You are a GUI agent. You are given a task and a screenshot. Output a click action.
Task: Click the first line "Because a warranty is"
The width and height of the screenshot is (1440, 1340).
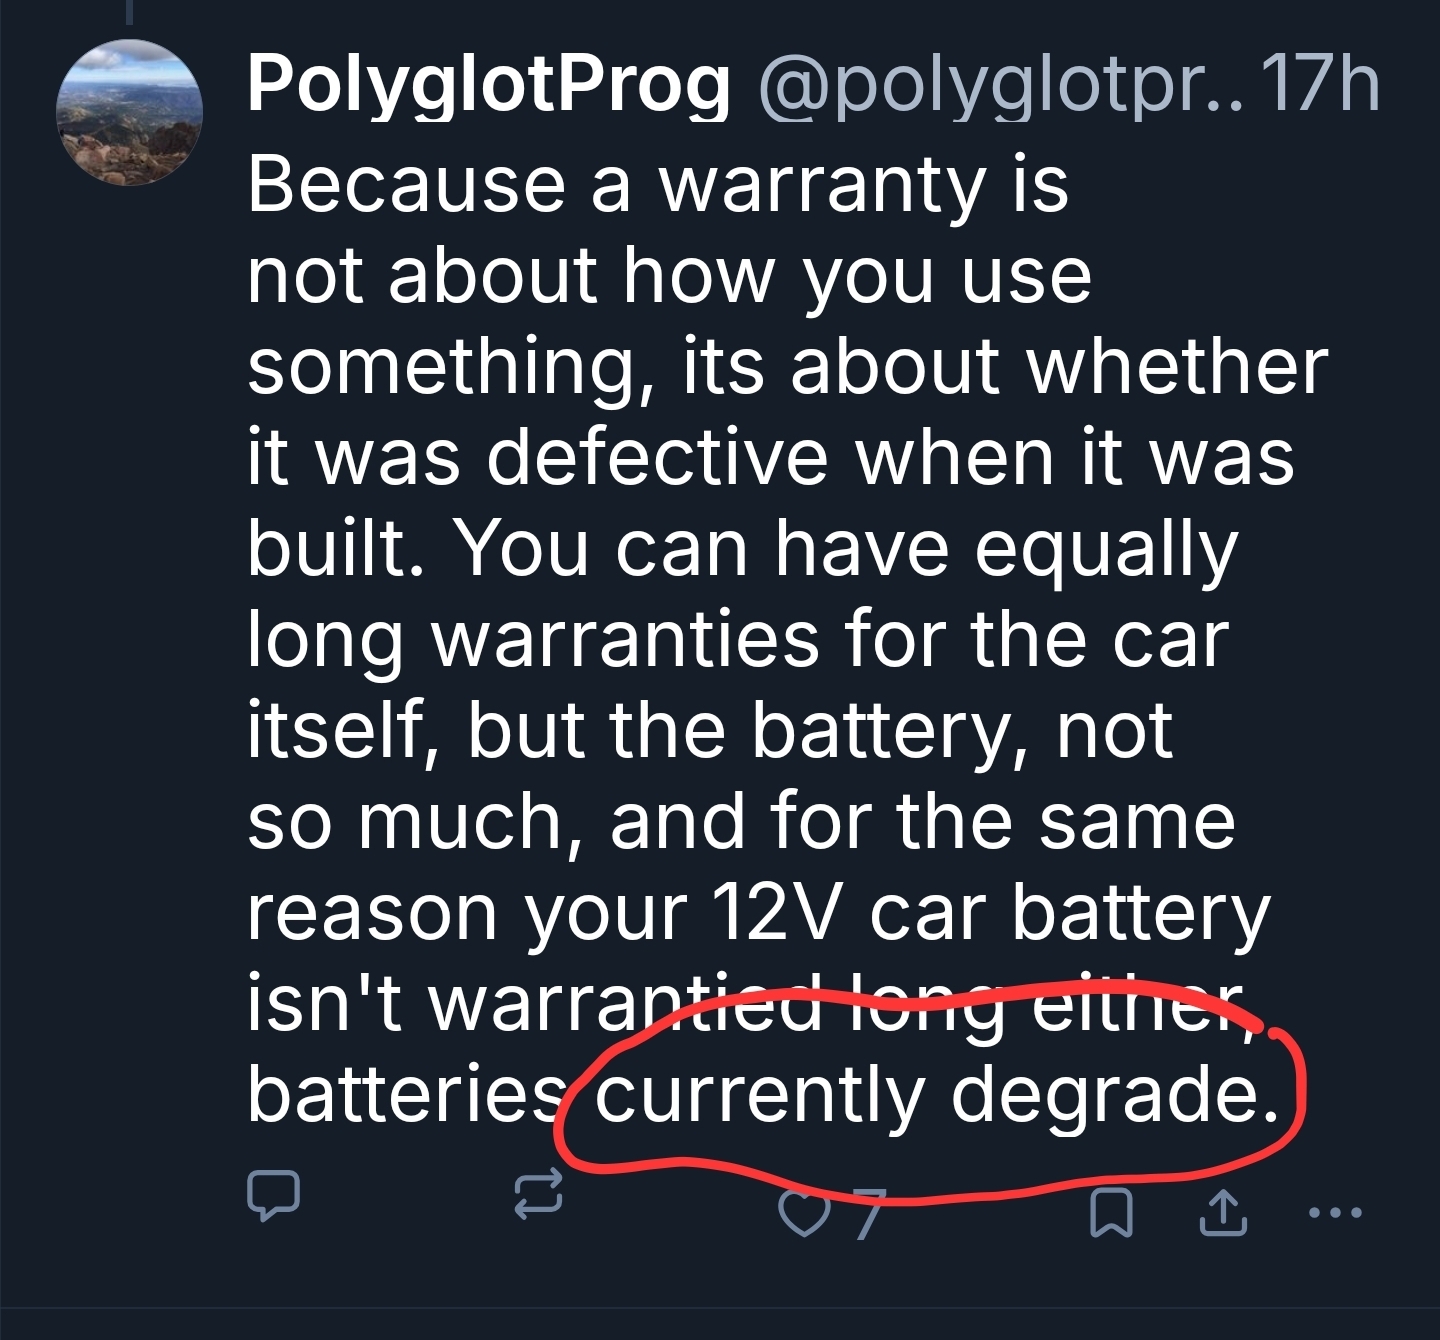point(658,184)
